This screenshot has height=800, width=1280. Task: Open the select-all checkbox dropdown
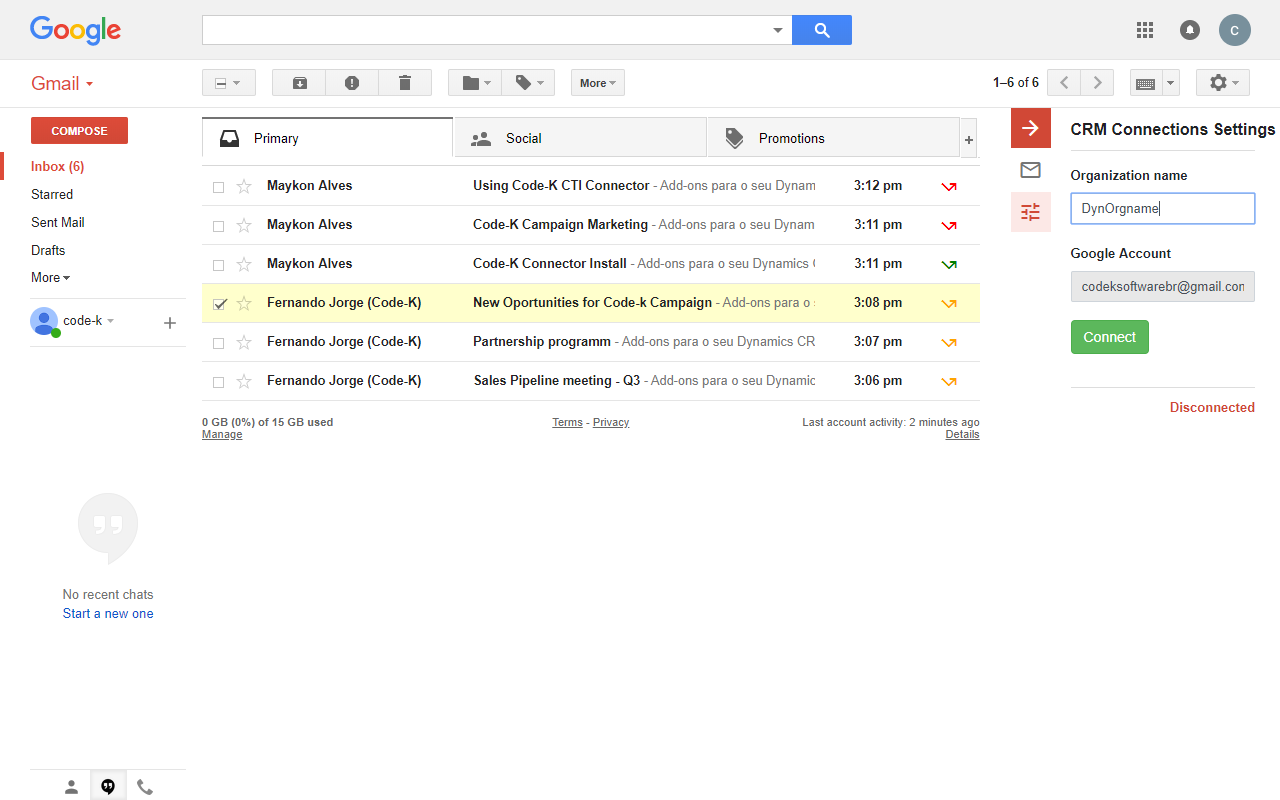pos(229,83)
